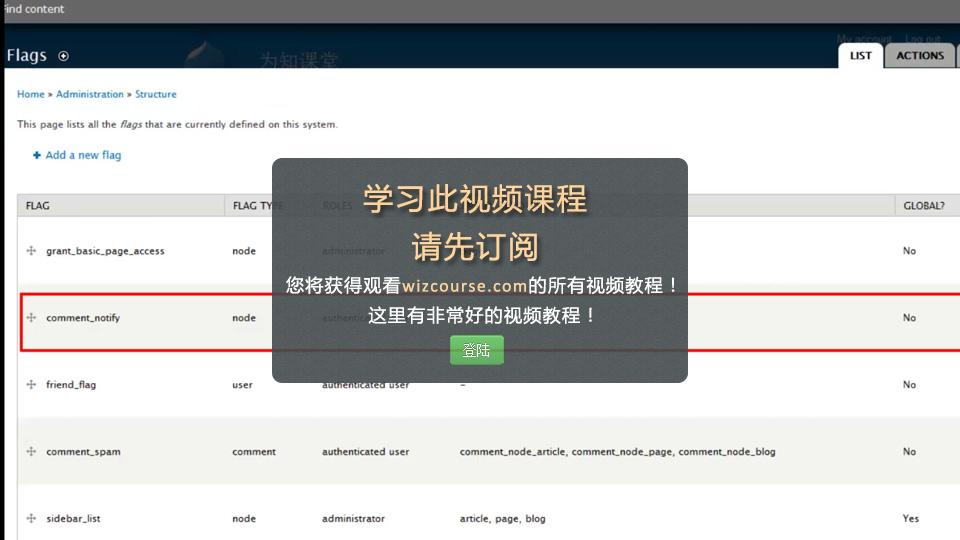Click 'Yes' global value for sidebar_list
This screenshot has width=960, height=540.
pos(910,519)
